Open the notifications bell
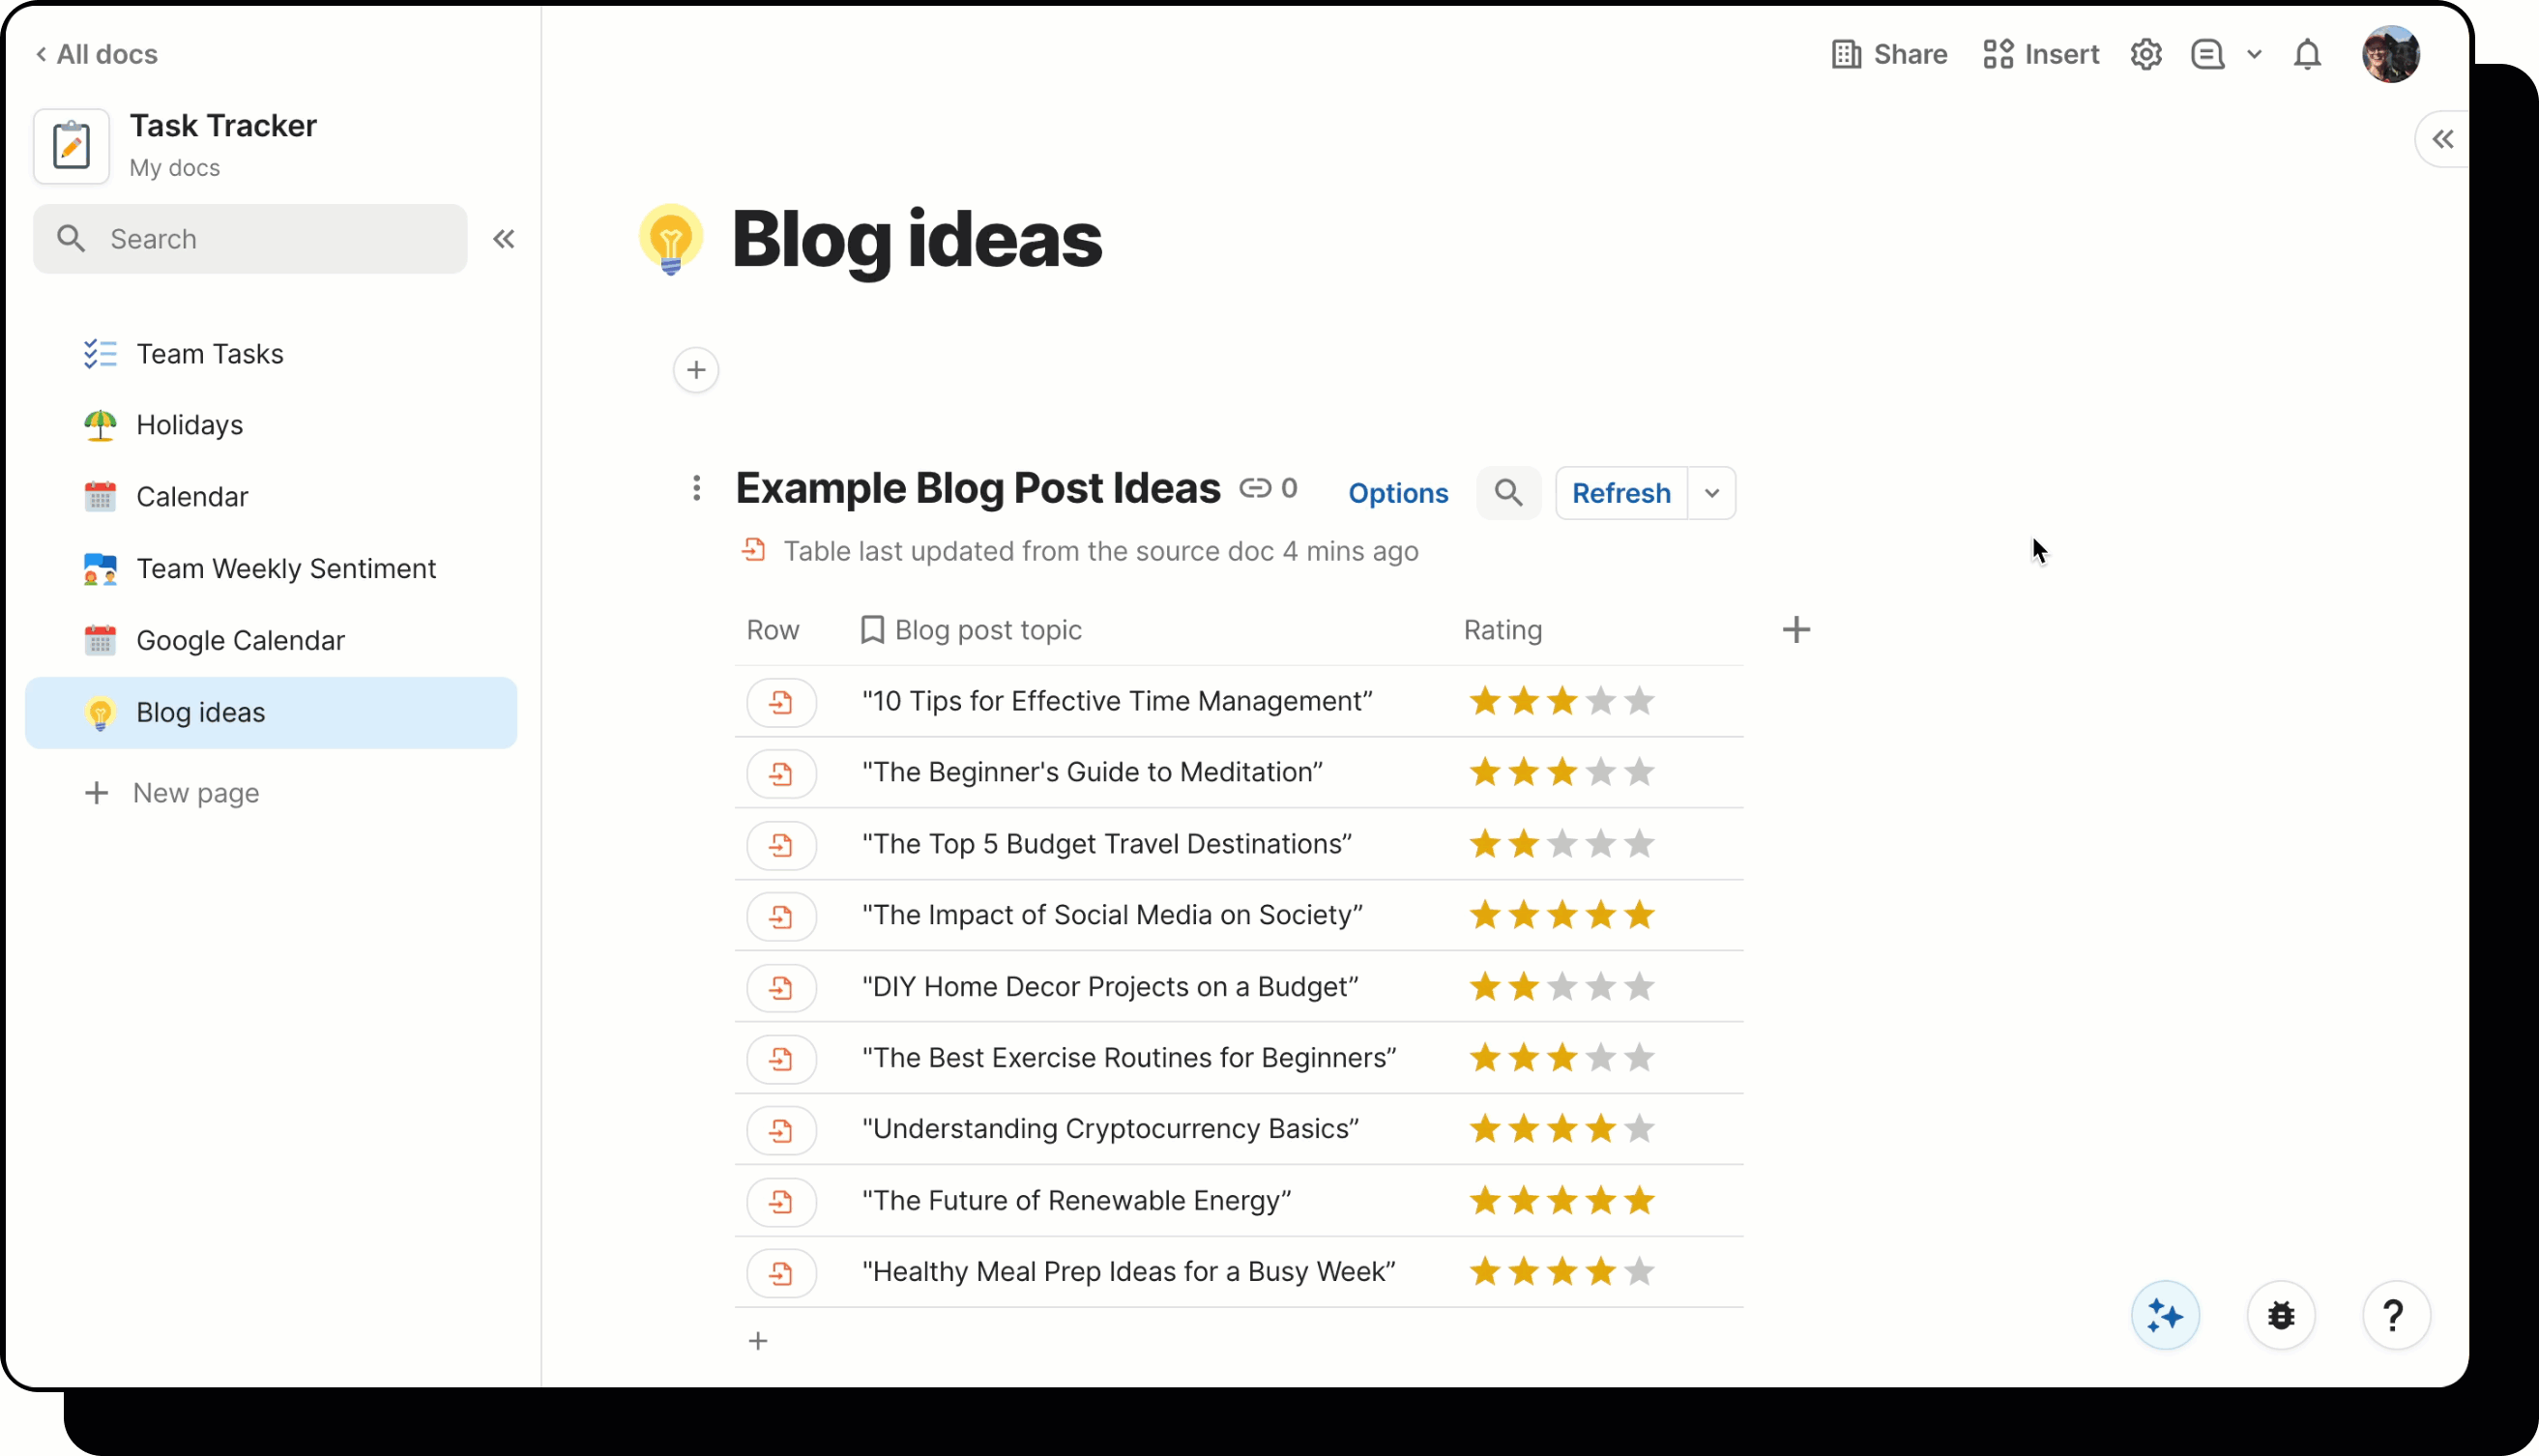The width and height of the screenshot is (2539, 1456). (2307, 54)
